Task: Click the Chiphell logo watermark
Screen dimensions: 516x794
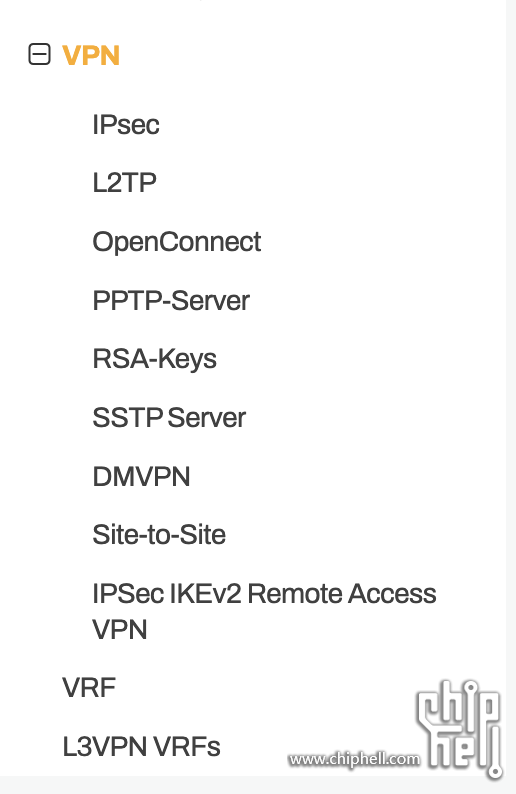Action: [460, 728]
